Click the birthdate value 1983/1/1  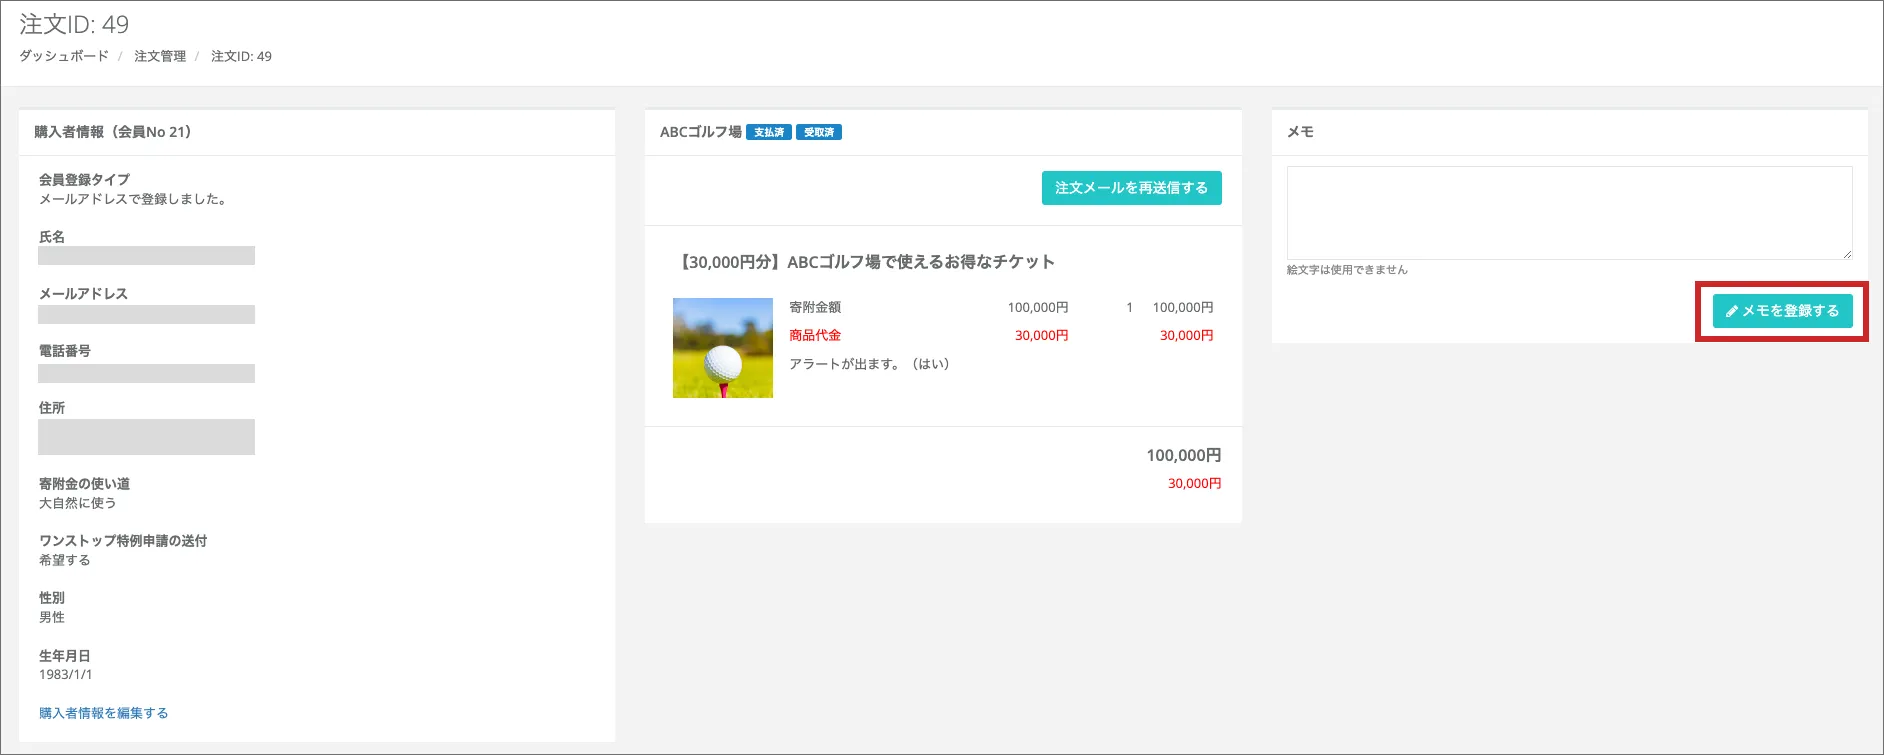[x=66, y=674]
